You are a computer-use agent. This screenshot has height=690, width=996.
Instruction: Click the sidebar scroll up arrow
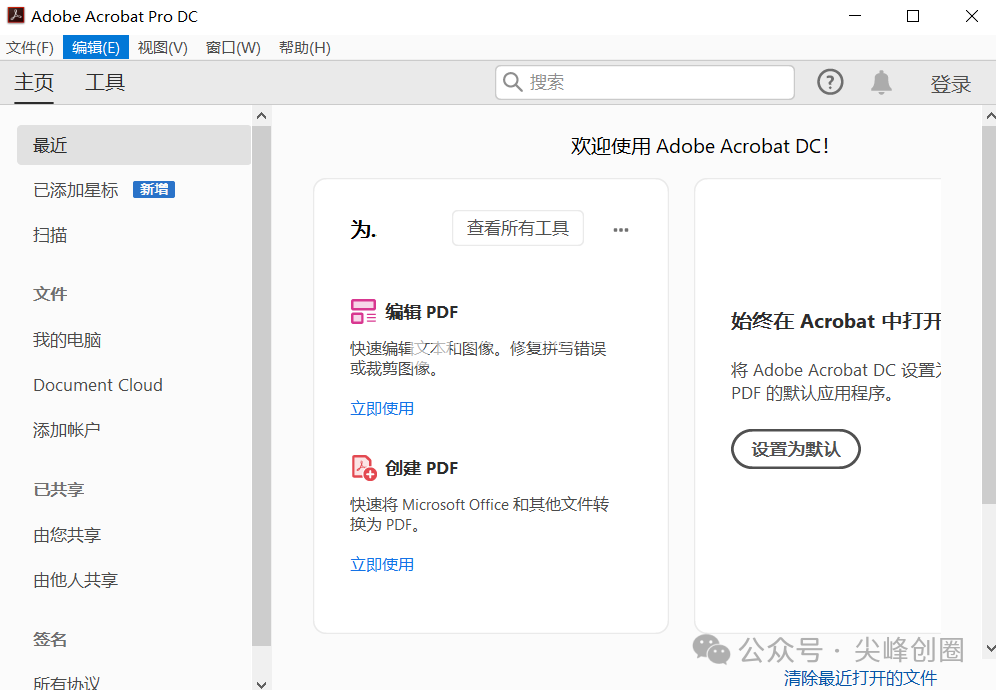[x=261, y=116]
